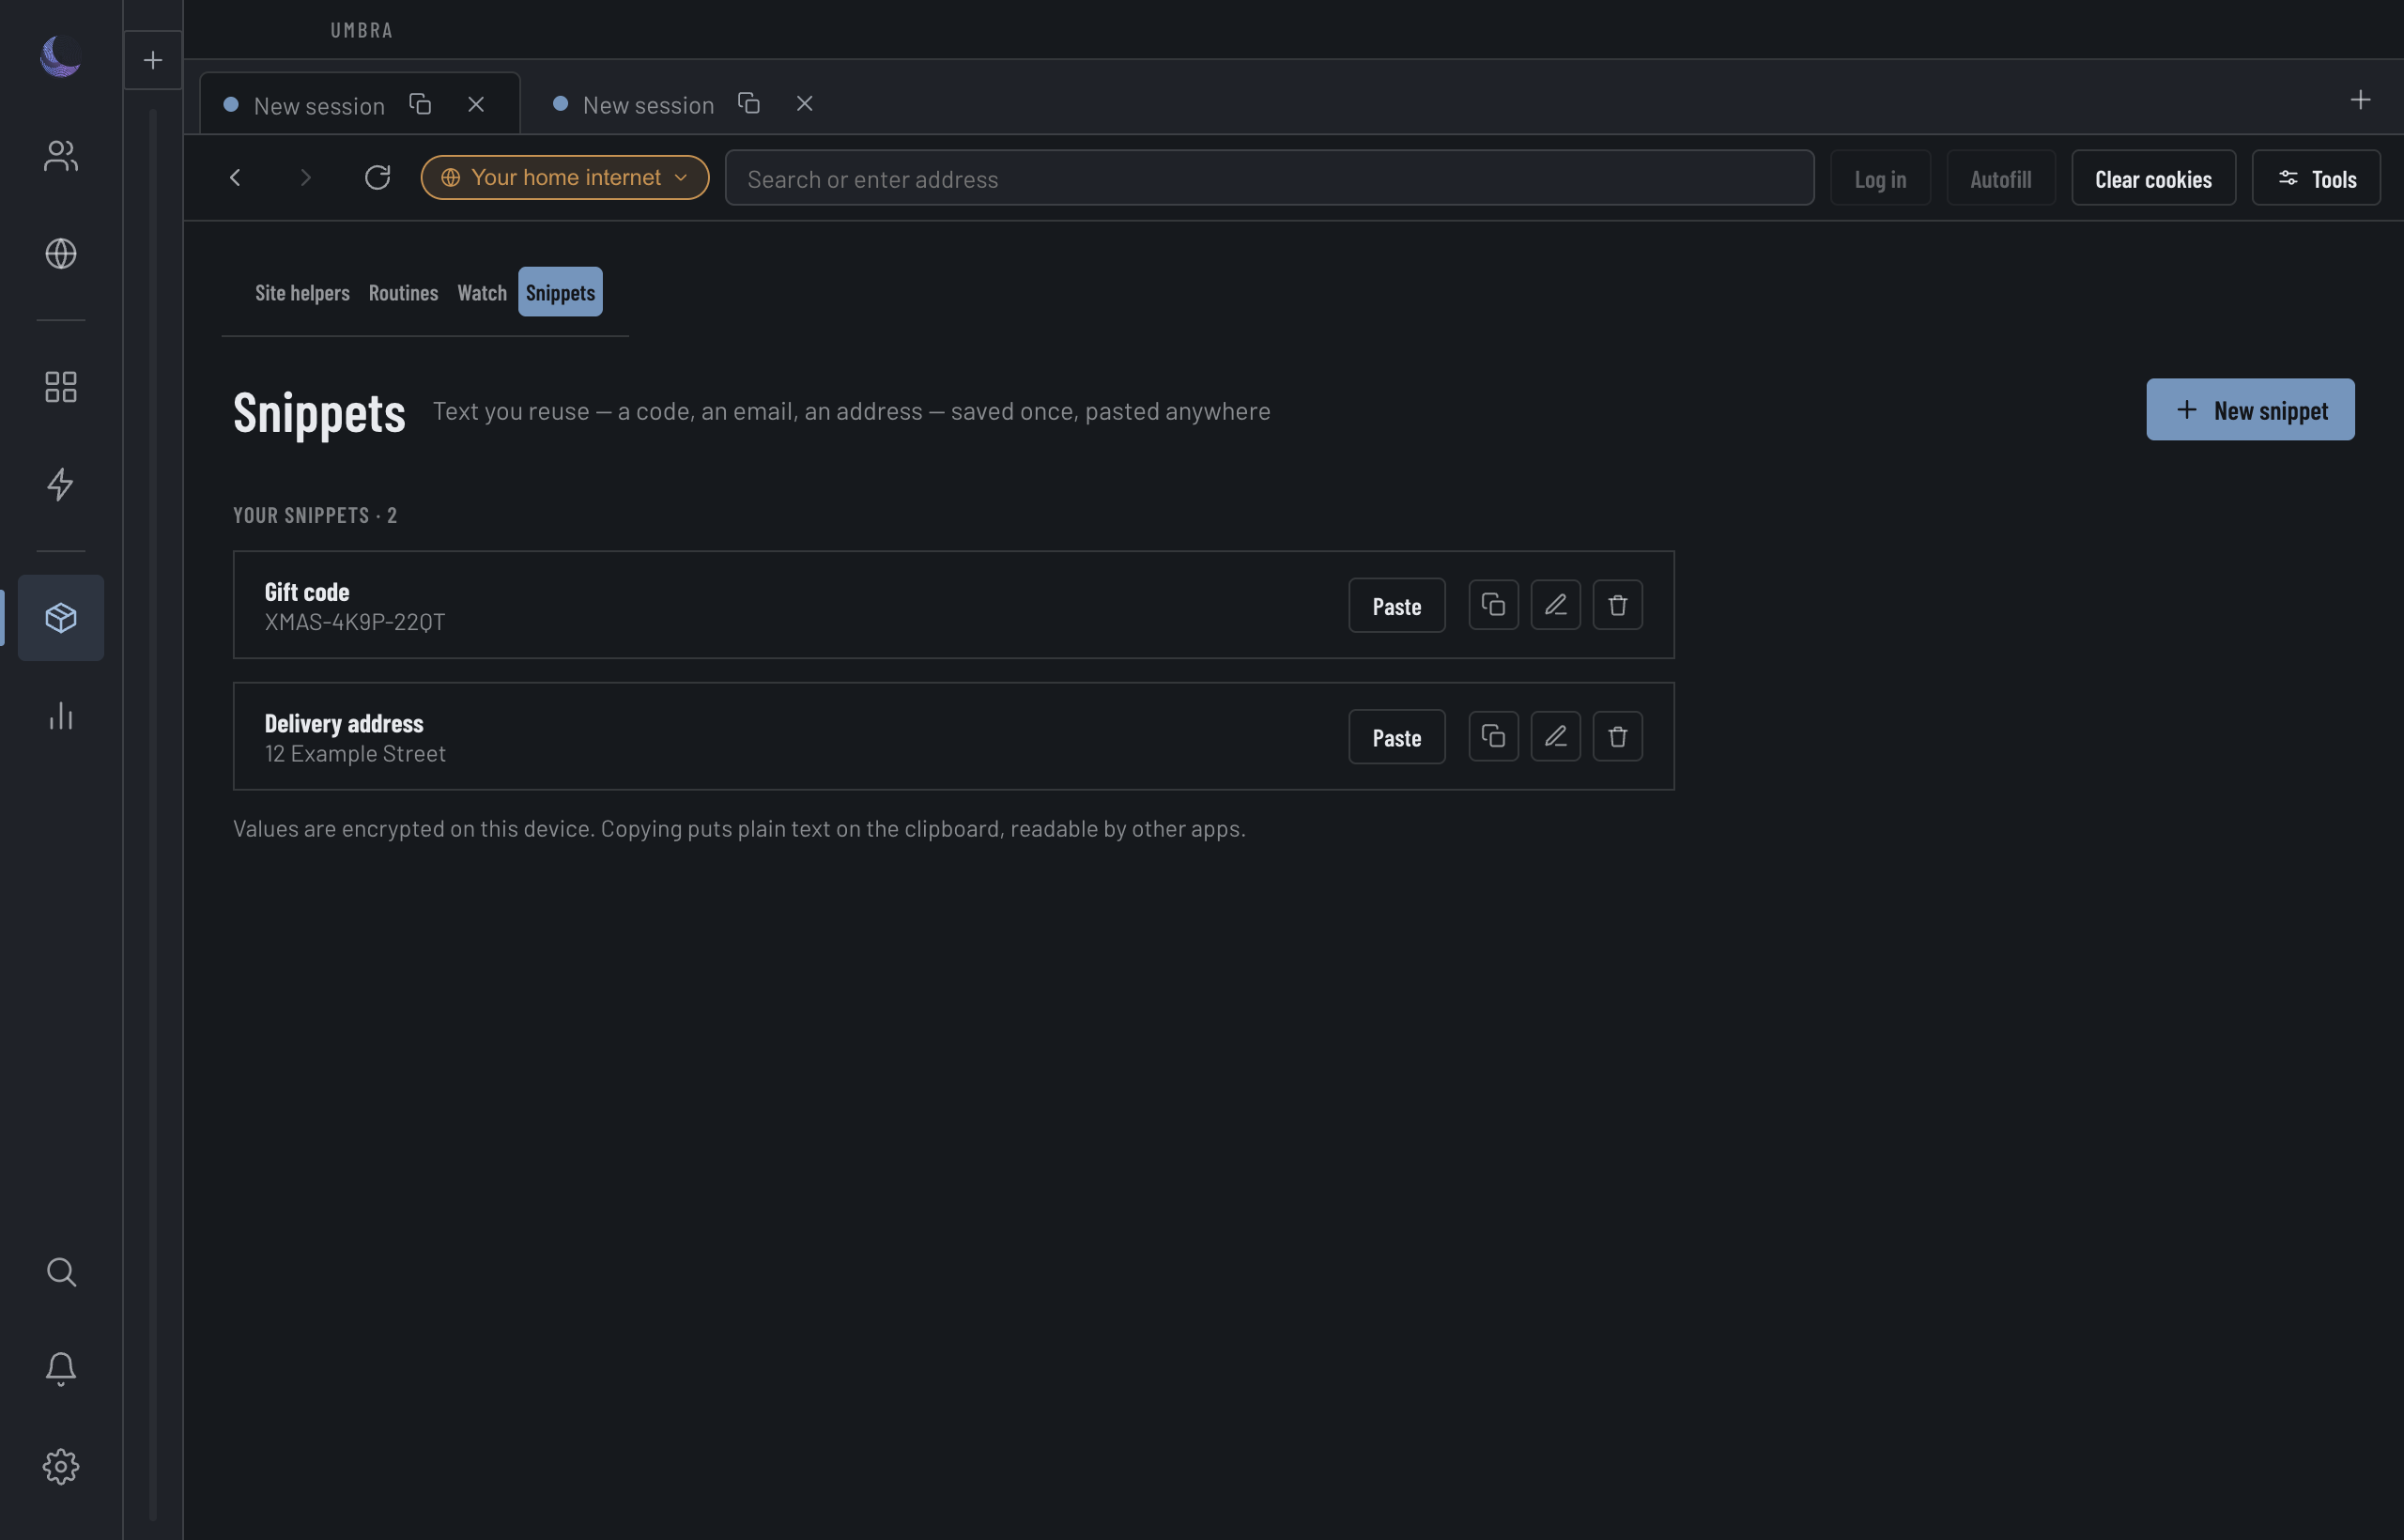
Task: Duplicate the first New session tab
Action: [420, 104]
